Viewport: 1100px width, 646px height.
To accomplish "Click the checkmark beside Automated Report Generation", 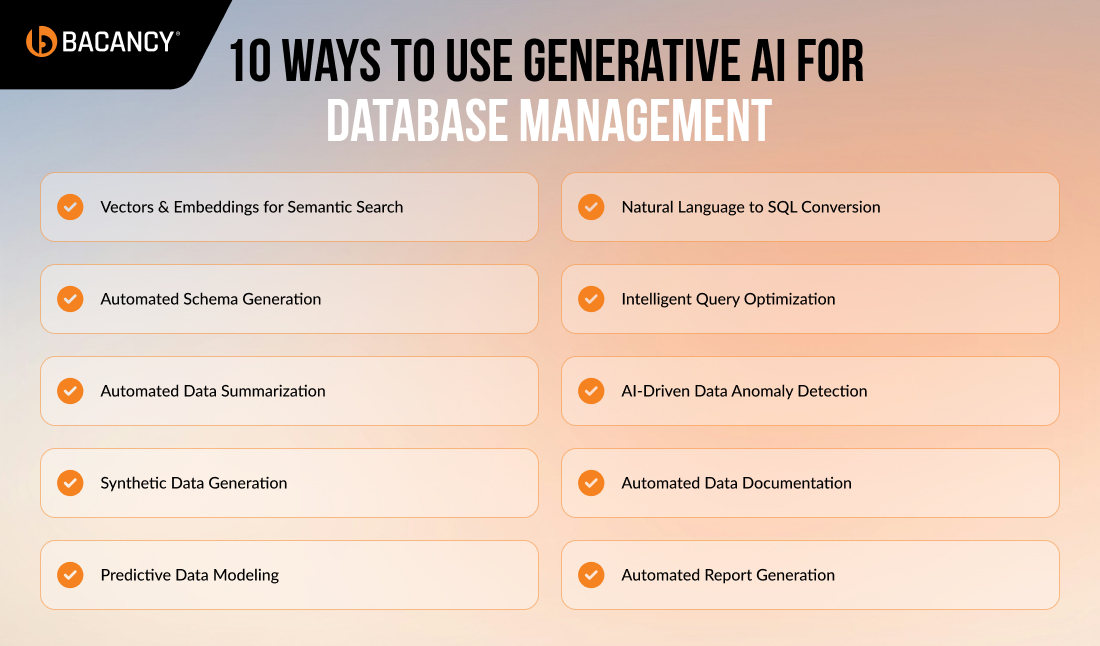I will 591,574.
